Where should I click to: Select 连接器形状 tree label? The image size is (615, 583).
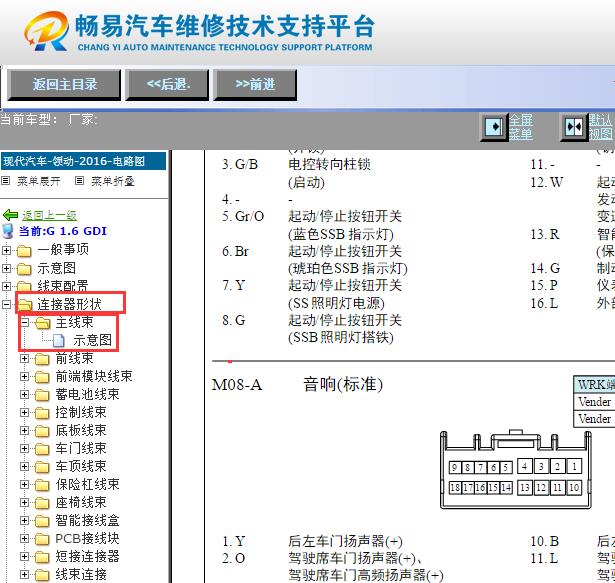tap(69, 304)
